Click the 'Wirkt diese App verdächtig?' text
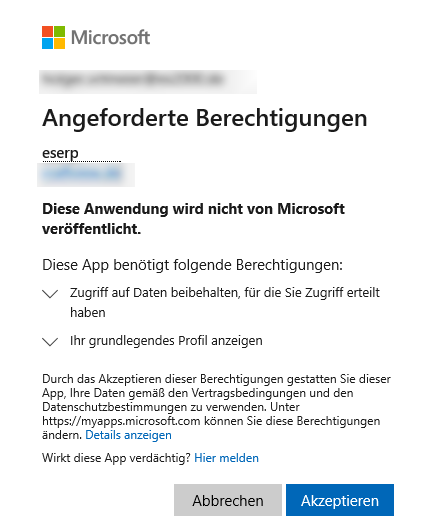The width and height of the screenshot is (438, 529). (117, 458)
